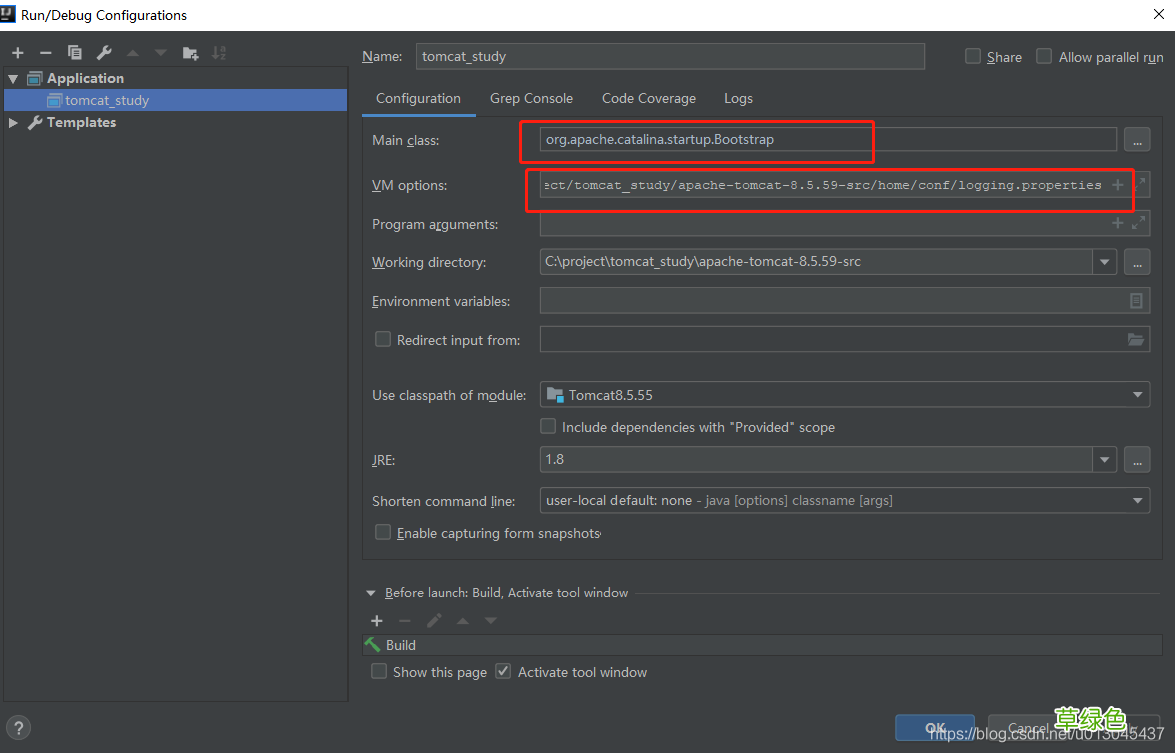Collapse the Application tree node
The width and height of the screenshot is (1175, 753).
[13, 78]
